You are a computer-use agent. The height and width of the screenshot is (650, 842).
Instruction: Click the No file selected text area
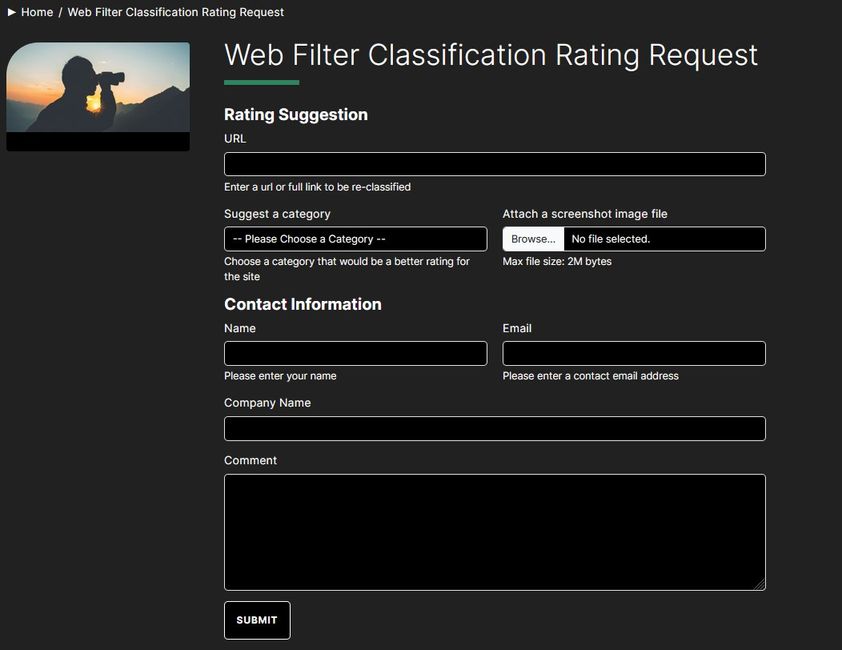611,239
